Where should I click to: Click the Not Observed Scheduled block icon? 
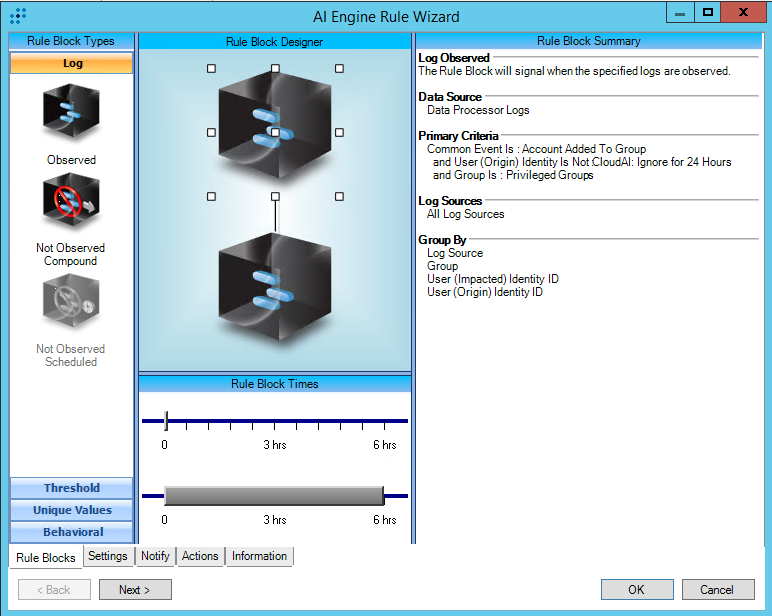71,302
